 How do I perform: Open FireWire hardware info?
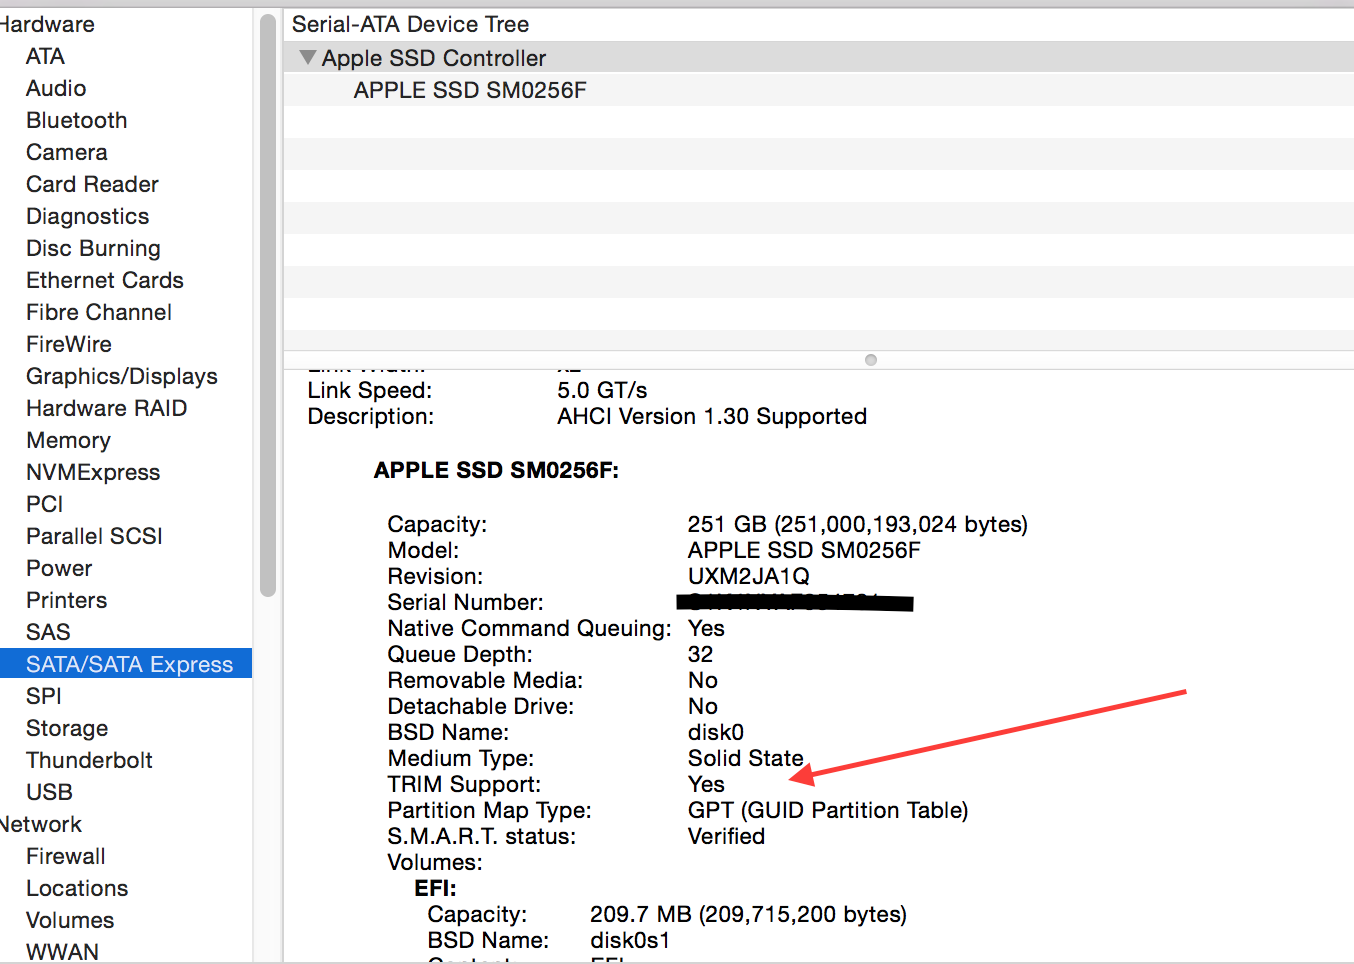point(69,344)
